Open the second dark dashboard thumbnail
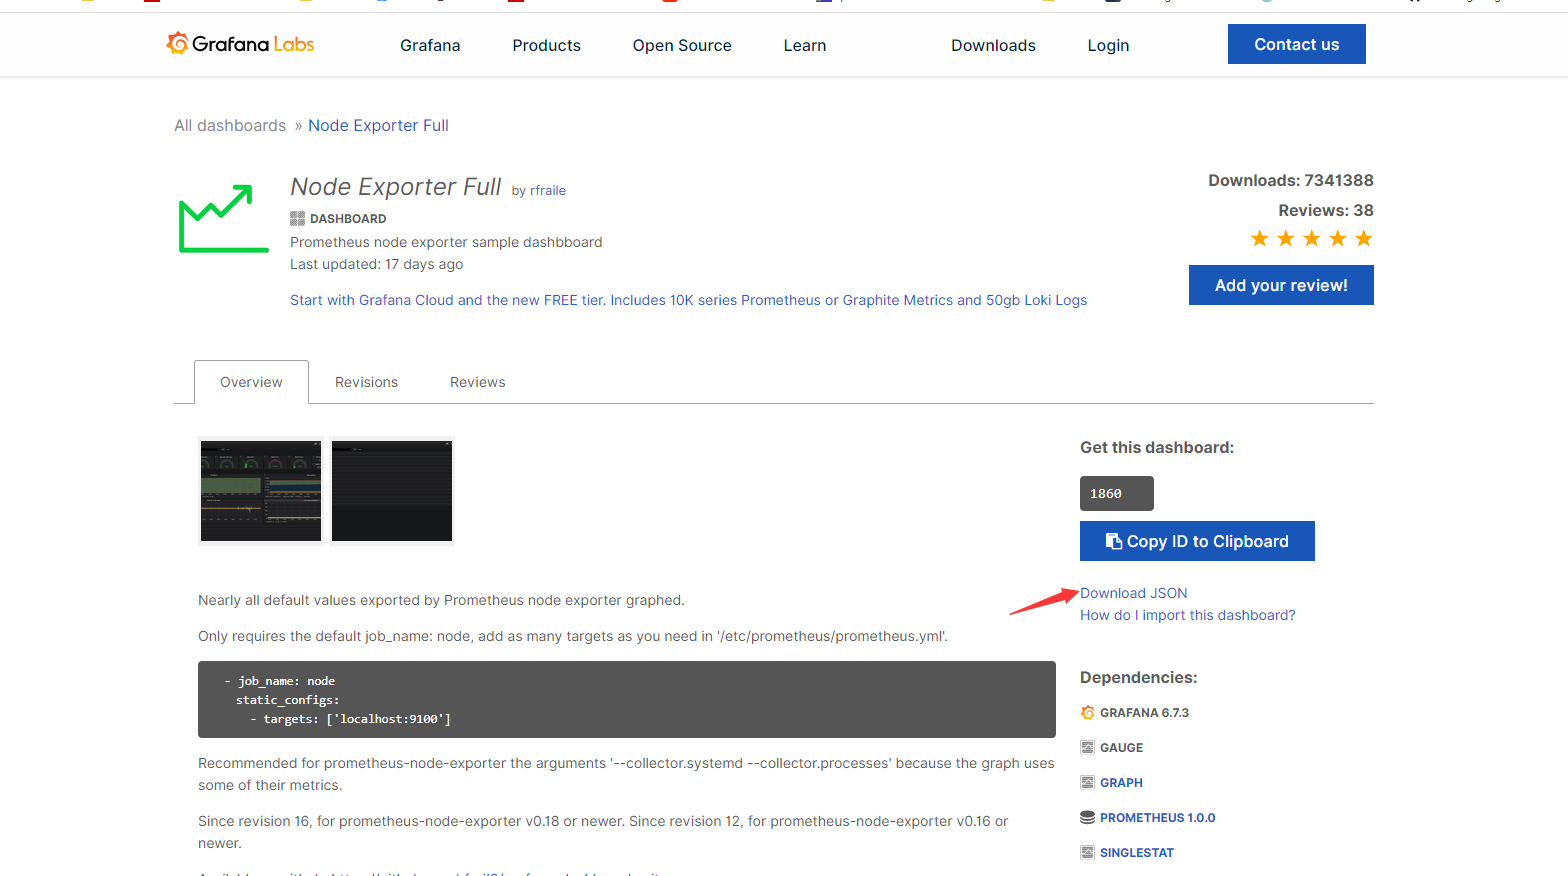This screenshot has height=876, width=1568. [x=392, y=491]
